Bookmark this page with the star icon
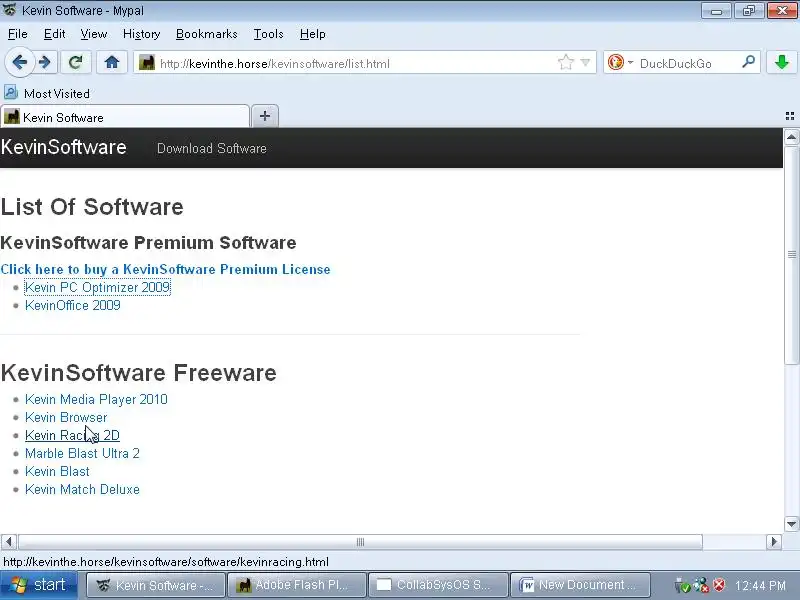The width and height of the screenshot is (800, 600). click(565, 63)
